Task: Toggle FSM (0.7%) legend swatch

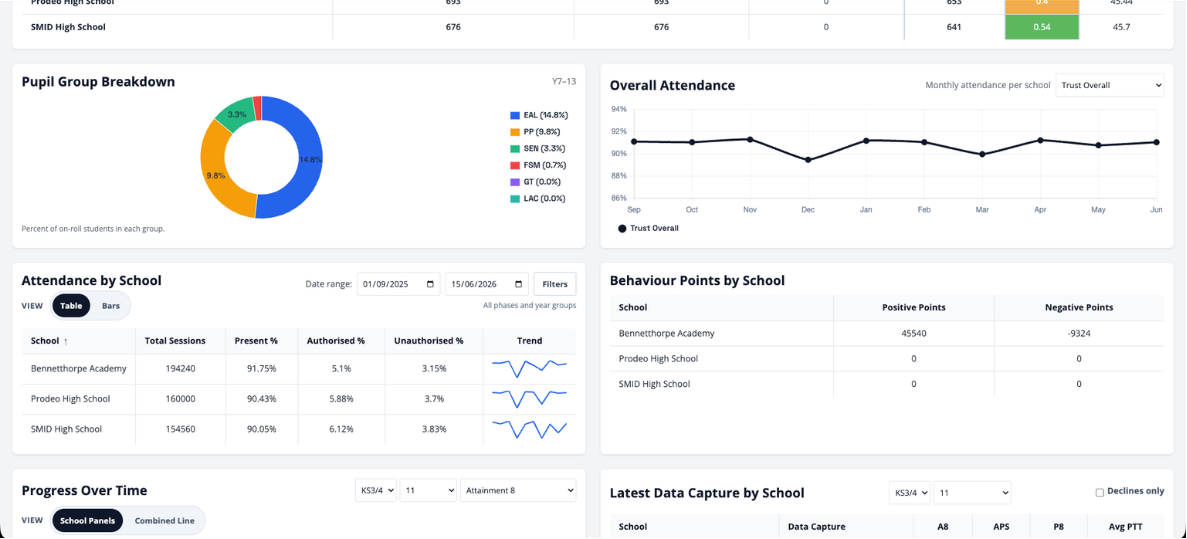Action: 515,165
